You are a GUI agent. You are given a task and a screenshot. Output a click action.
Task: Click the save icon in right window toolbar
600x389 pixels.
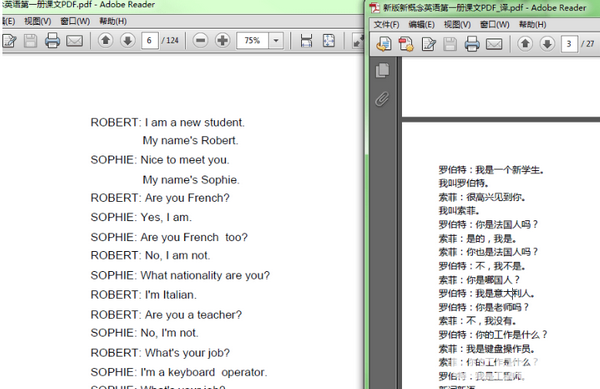[450, 44]
